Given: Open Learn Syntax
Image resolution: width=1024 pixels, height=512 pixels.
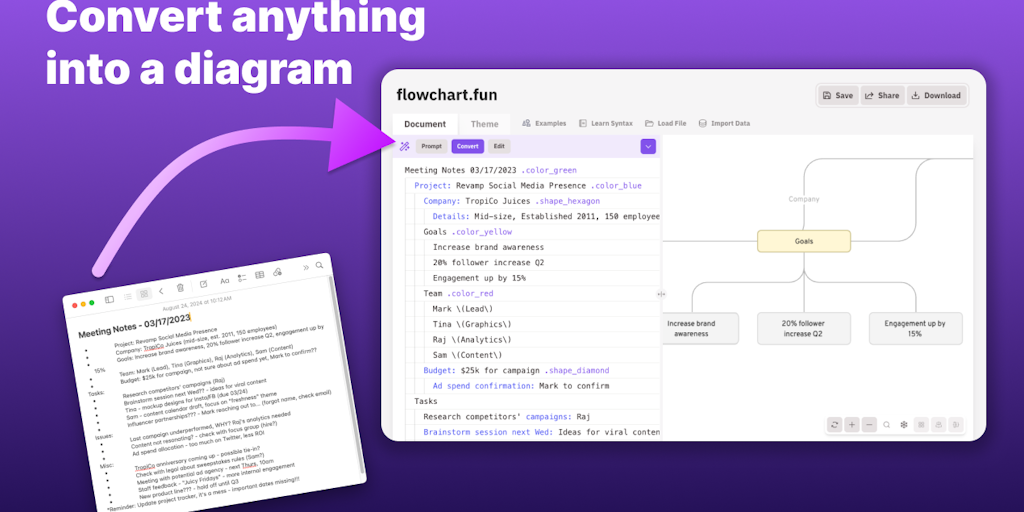Looking at the screenshot, I should (x=605, y=123).
